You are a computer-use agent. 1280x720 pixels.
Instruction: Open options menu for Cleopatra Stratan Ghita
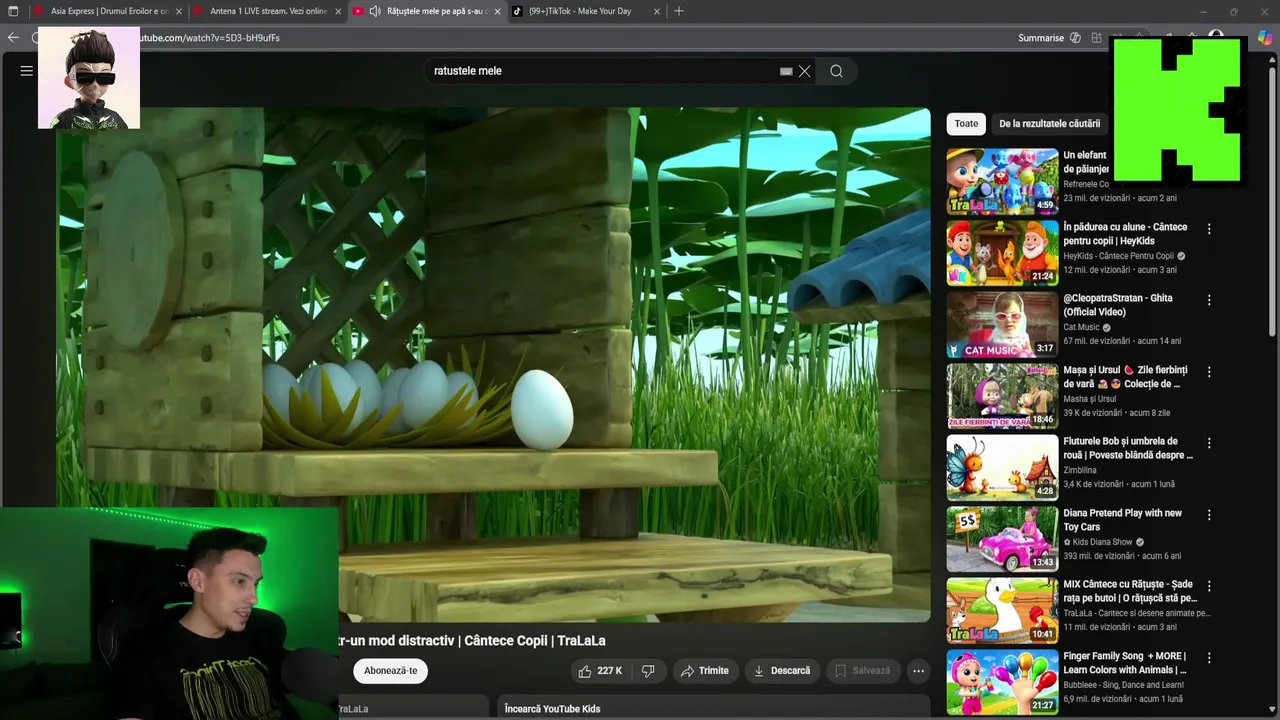point(1209,300)
